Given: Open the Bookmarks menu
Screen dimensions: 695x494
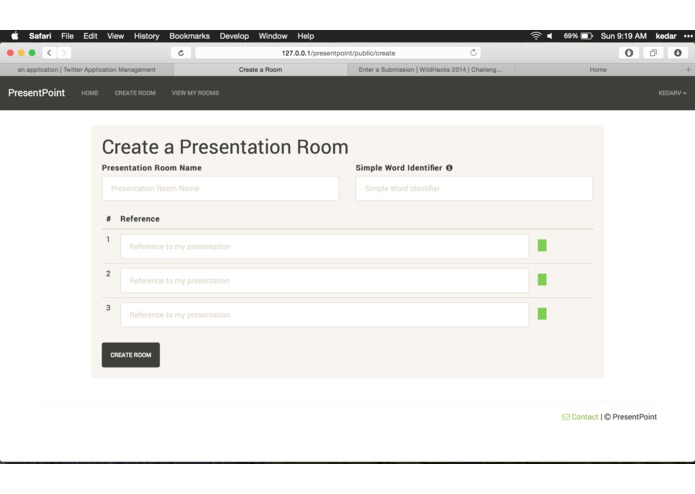Looking at the screenshot, I should point(189,36).
